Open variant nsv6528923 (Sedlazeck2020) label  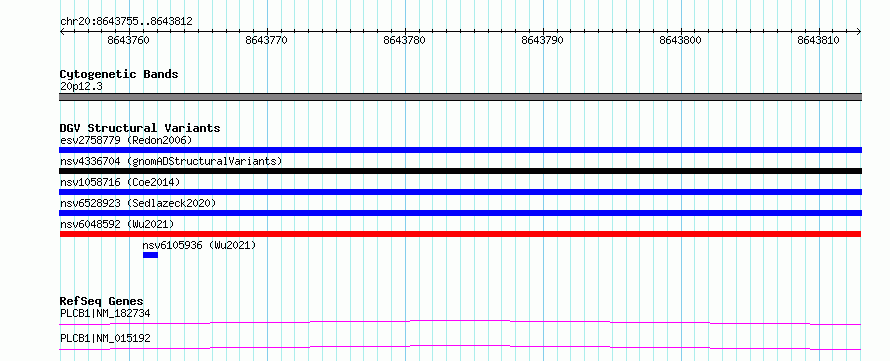tap(138, 203)
